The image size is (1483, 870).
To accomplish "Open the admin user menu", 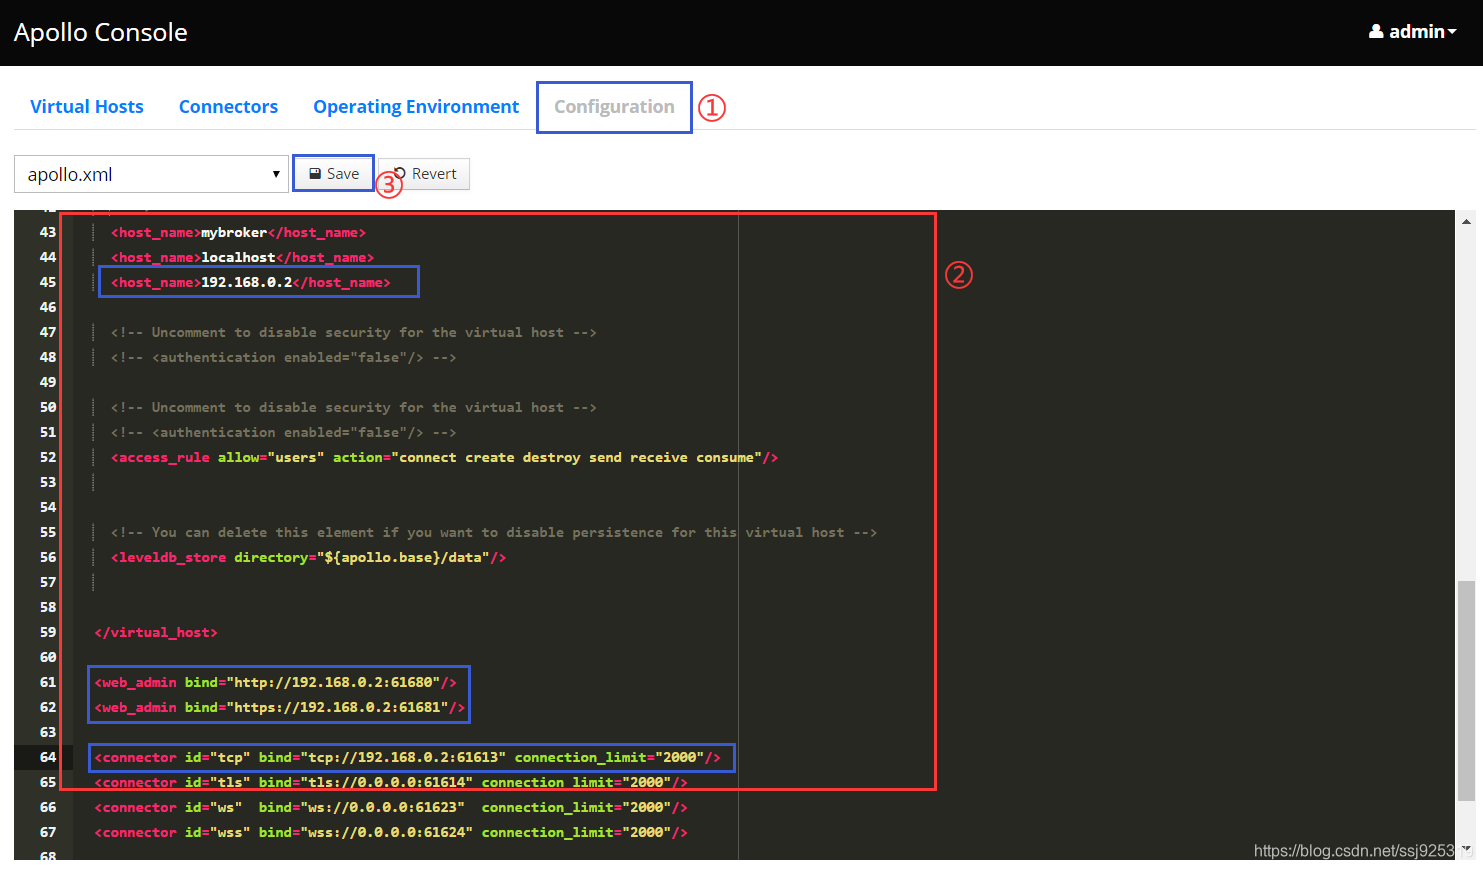I will tap(1412, 32).
